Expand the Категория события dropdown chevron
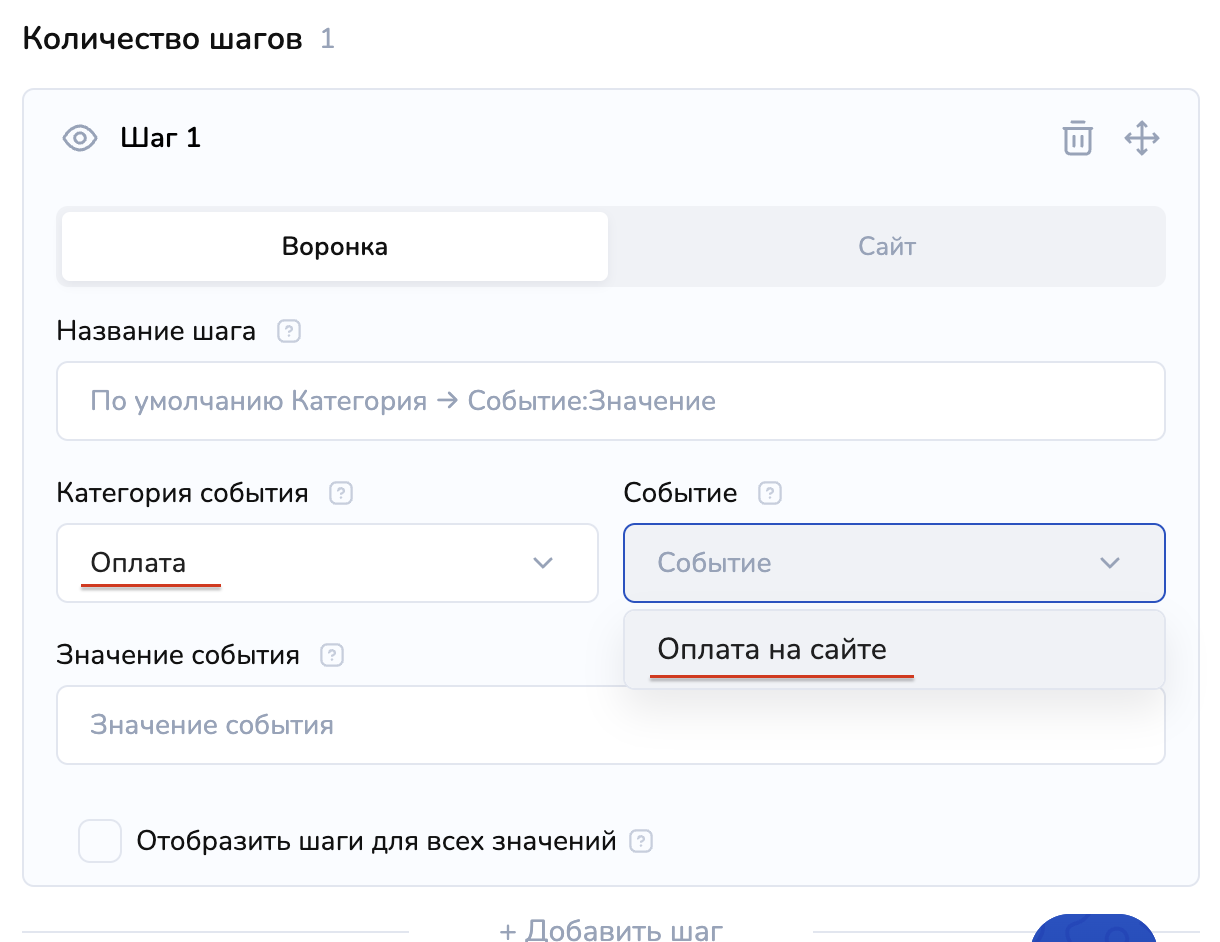 point(543,563)
